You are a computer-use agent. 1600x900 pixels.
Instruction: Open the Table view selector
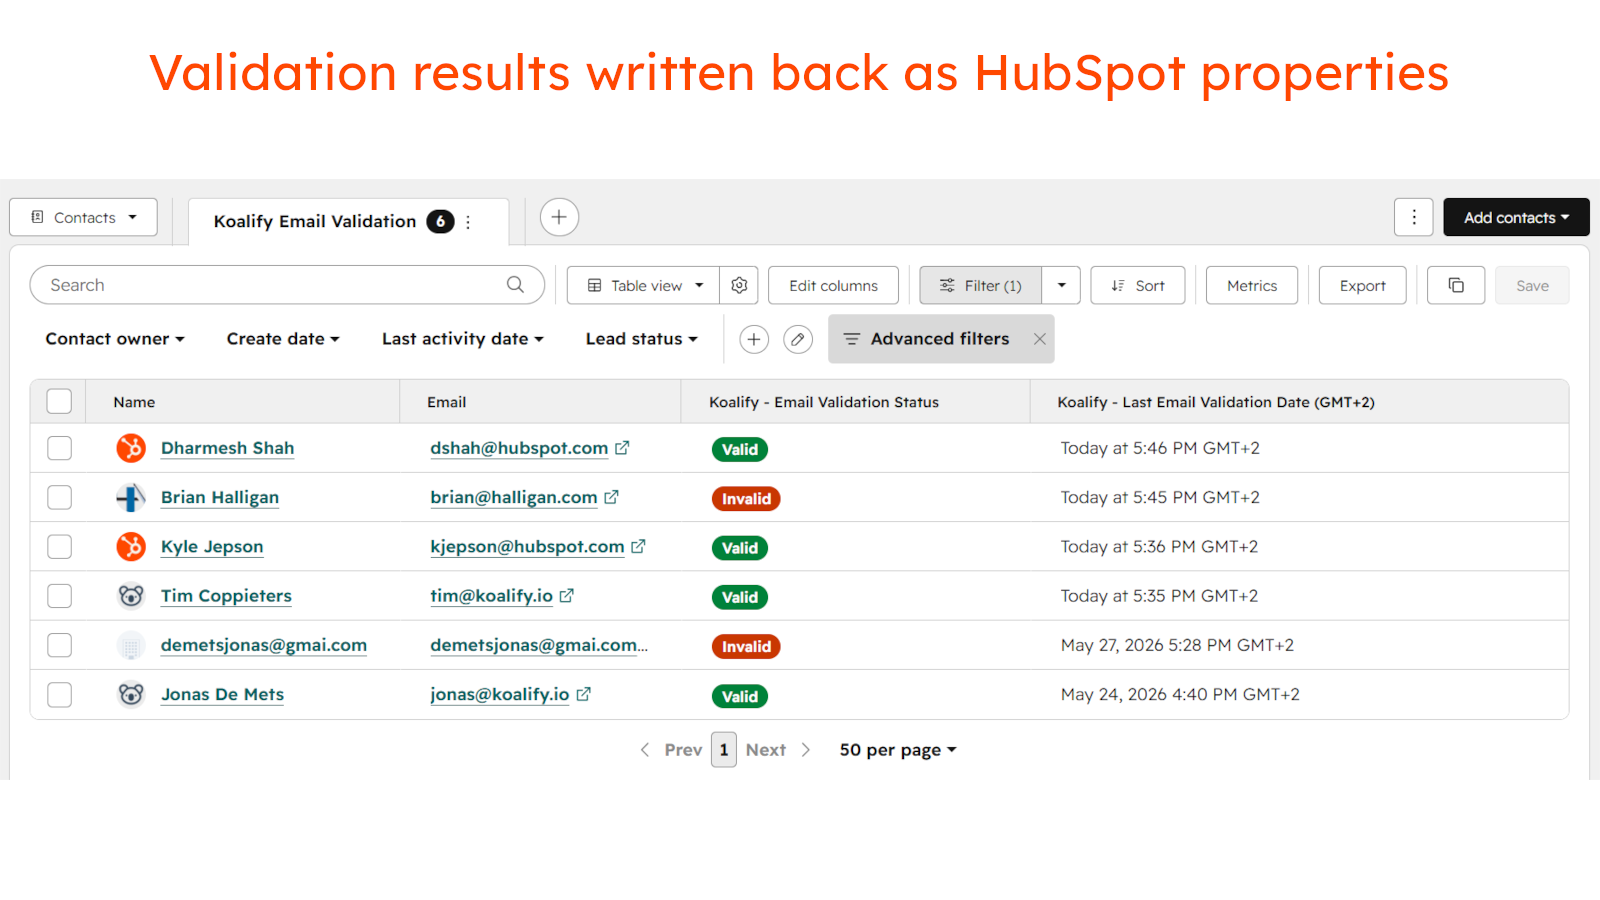[644, 285]
